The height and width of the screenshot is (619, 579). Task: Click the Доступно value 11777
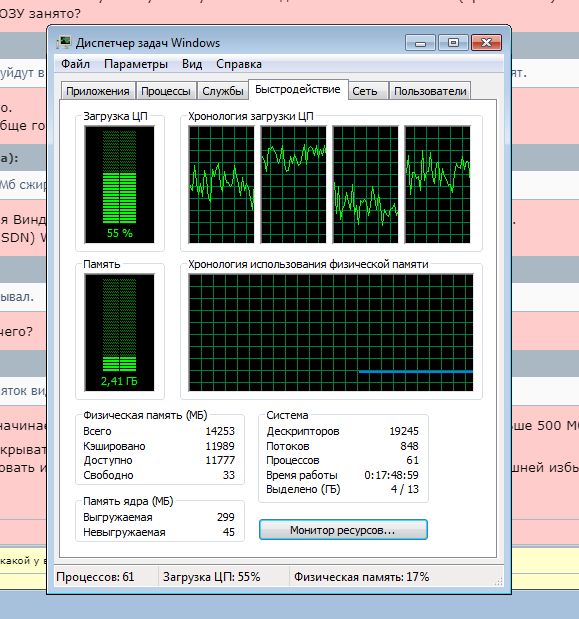coord(220,460)
